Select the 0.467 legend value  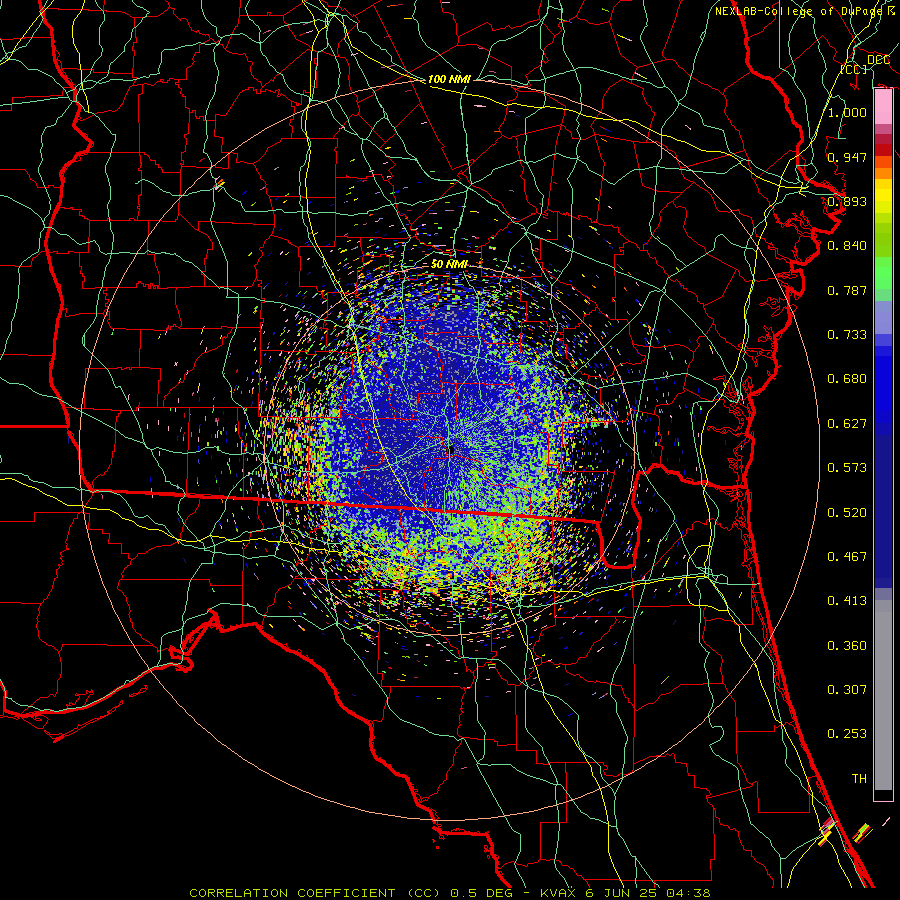click(847, 556)
